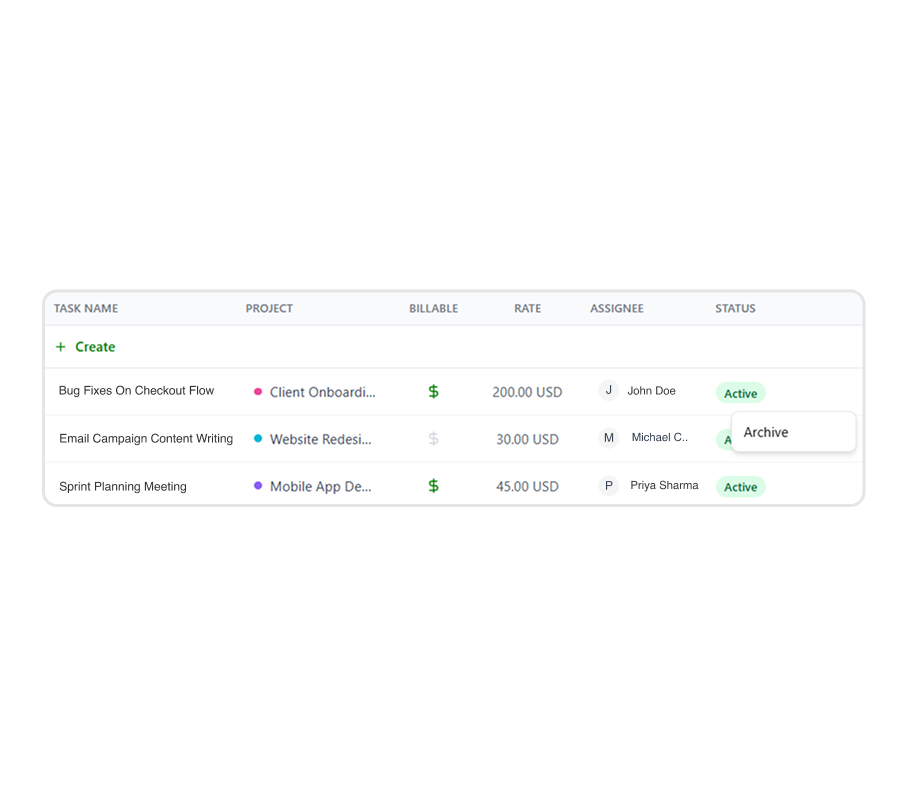Click the Create text button
Viewport: 906px width, 797px height.
coord(95,347)
